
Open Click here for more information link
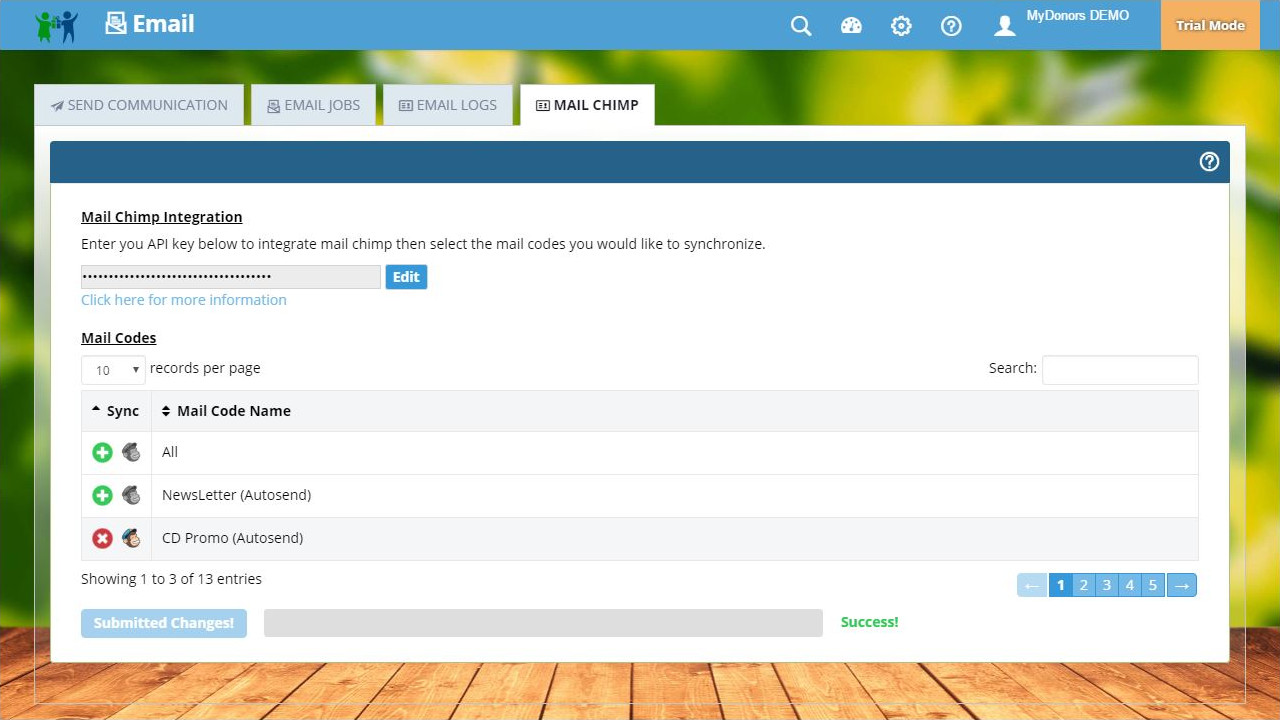184,300
